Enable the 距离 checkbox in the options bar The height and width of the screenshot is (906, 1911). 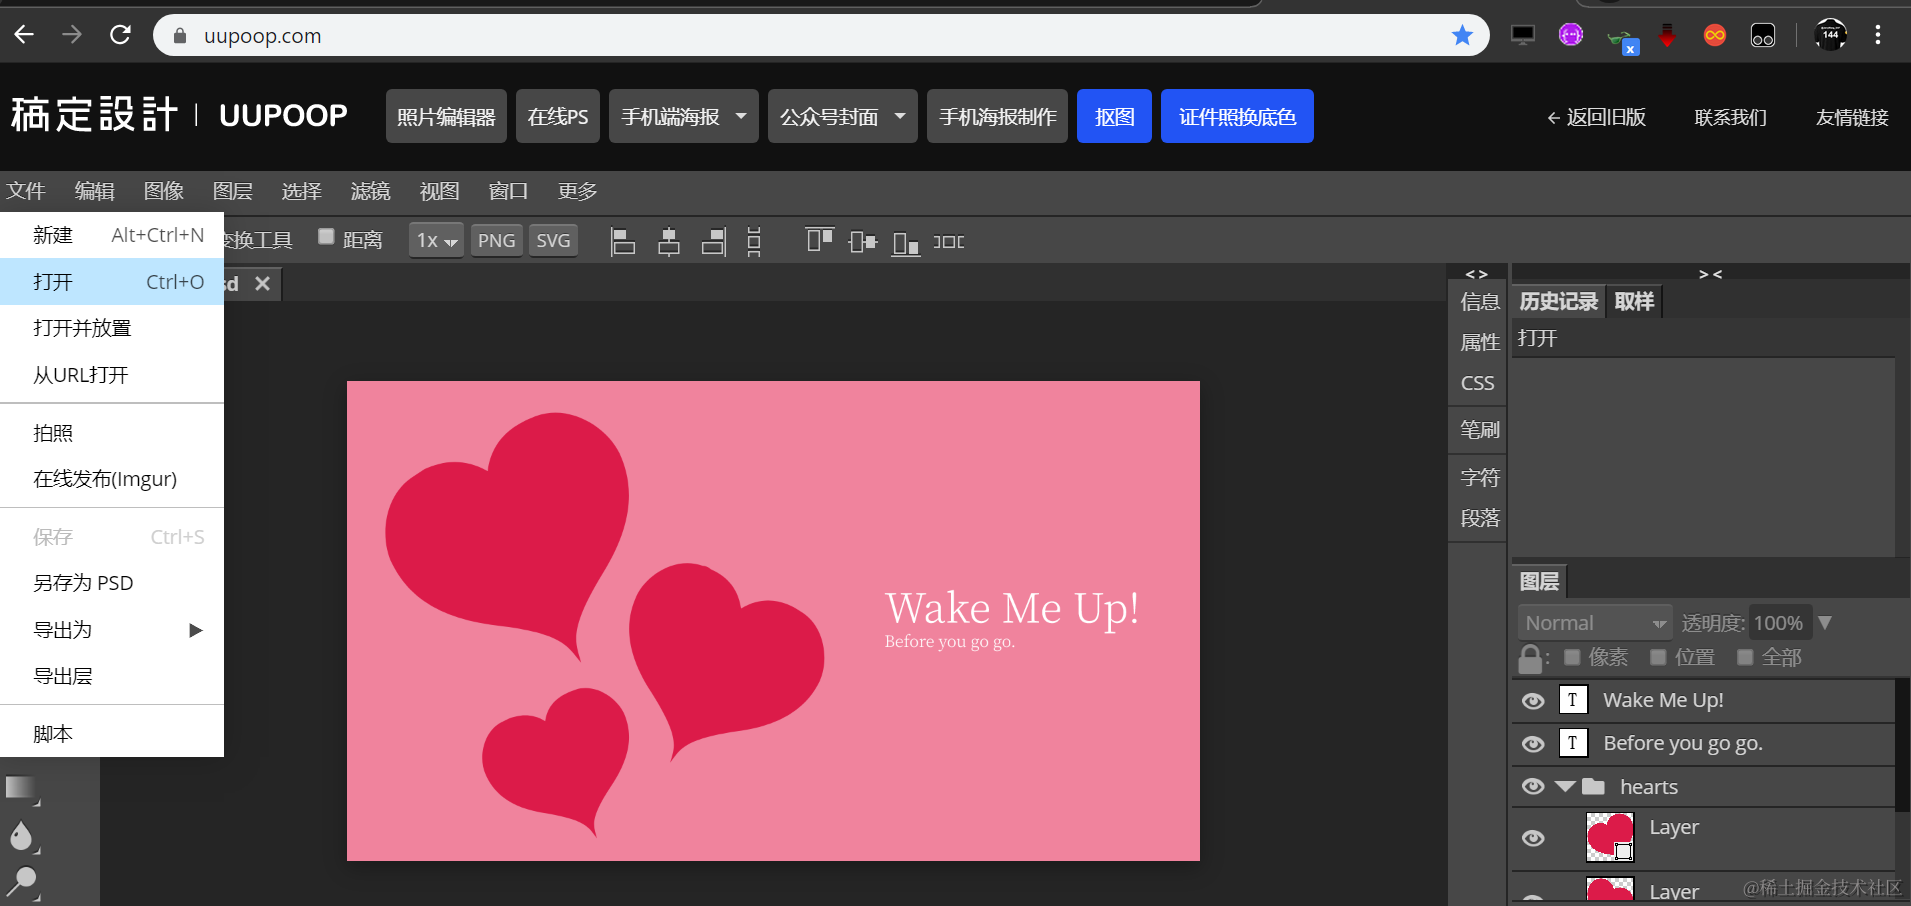point(326,237)
